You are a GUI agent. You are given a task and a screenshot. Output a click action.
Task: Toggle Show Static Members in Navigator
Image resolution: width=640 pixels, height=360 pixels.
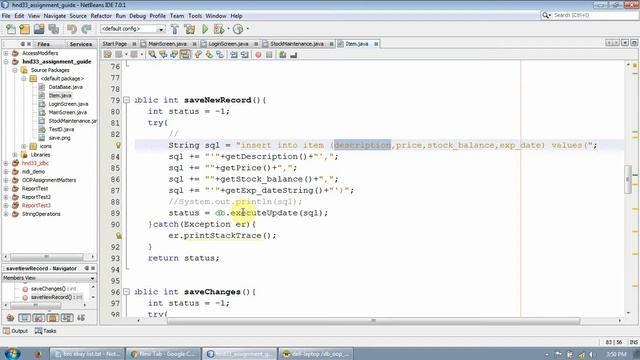[39, 318]
